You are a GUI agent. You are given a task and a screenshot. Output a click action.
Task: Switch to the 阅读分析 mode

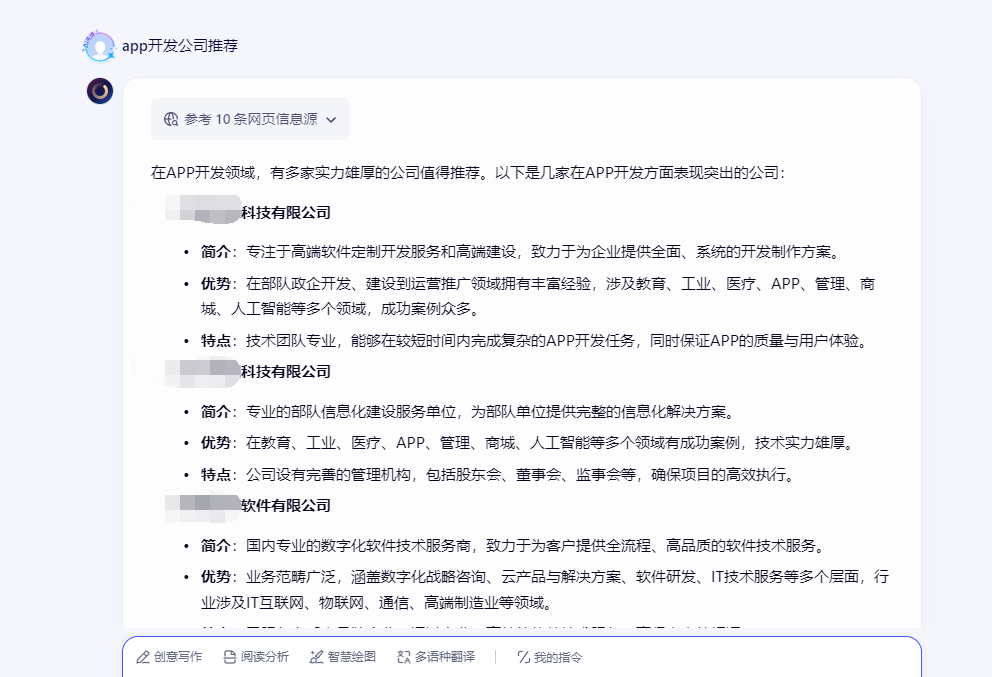pos(255,657)
